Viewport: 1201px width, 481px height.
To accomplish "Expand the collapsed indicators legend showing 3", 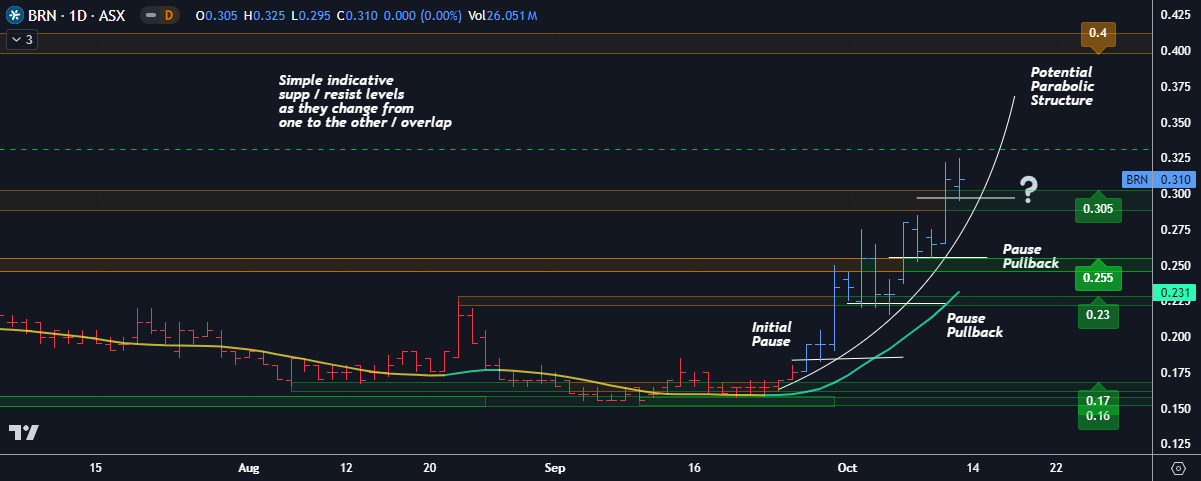I will click(22, 40).
